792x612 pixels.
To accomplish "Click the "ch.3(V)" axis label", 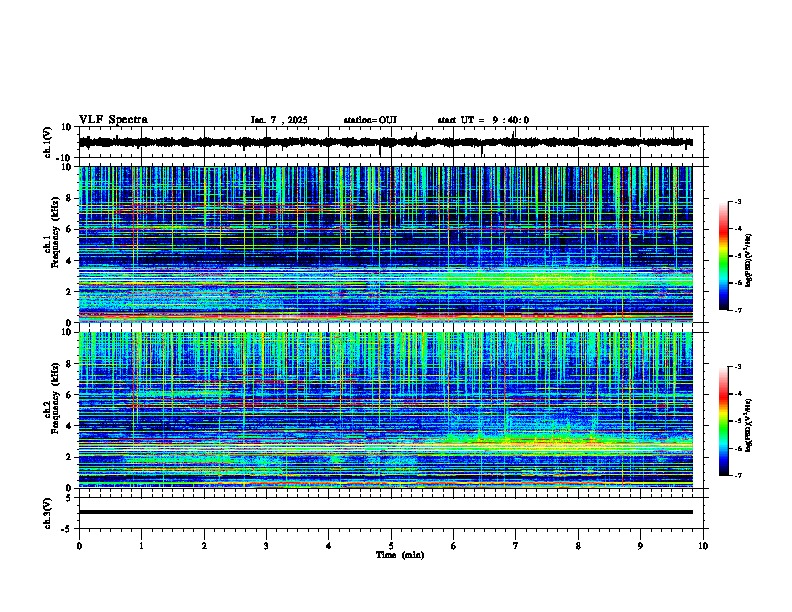I will (x=48, y=513).
